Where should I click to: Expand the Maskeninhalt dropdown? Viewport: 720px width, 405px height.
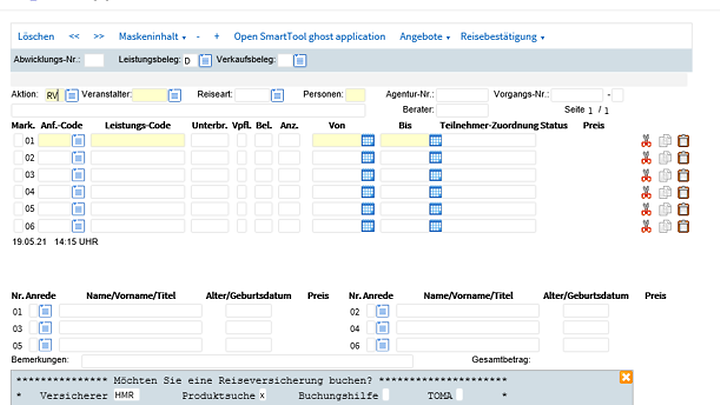click(x=155, y=37)
